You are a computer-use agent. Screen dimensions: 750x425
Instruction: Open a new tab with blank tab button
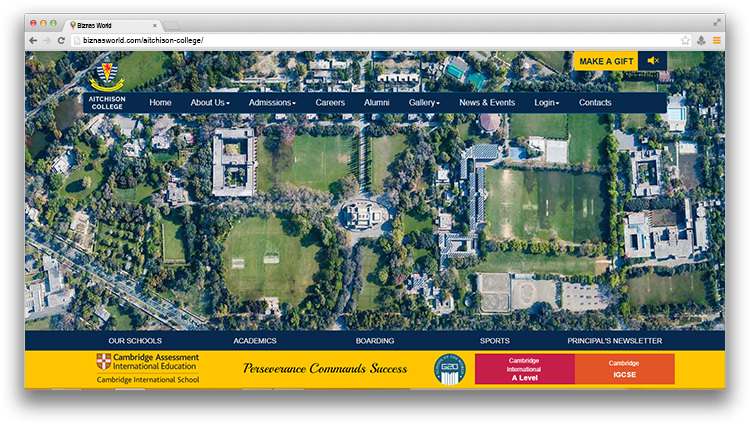tap(171, 25)
